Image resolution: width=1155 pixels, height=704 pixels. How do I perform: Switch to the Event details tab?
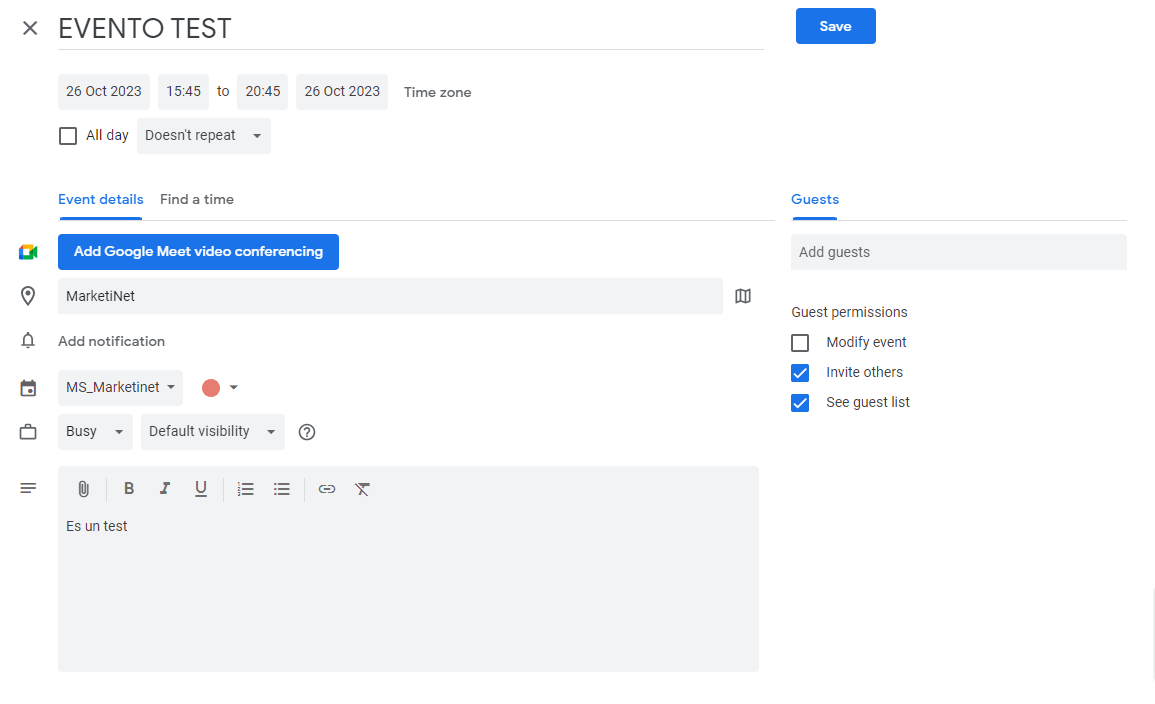pos(101,200)
